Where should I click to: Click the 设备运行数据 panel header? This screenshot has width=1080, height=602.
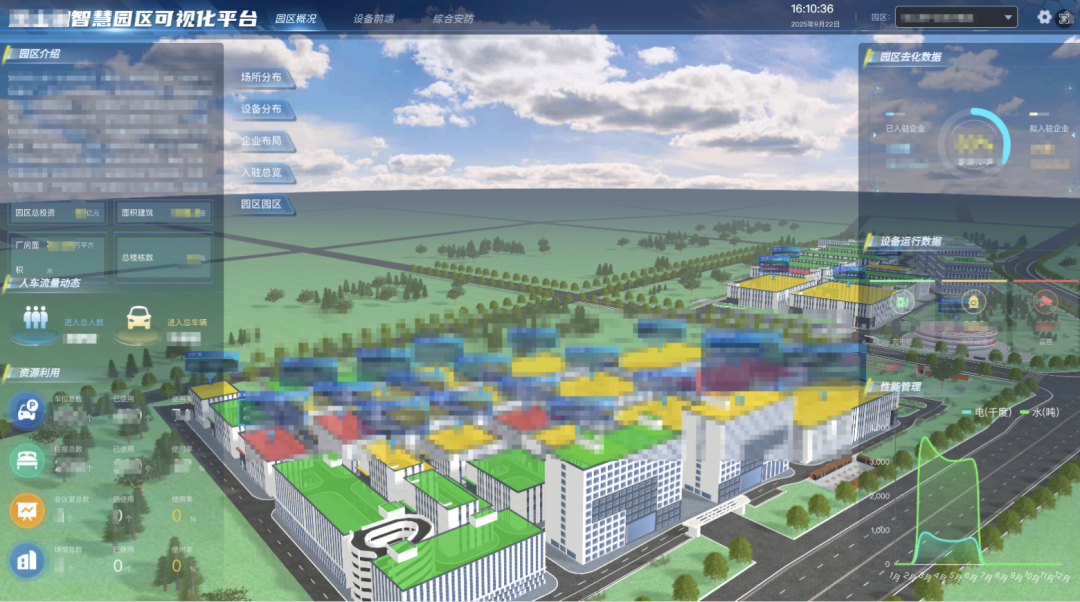coord(910,241)
